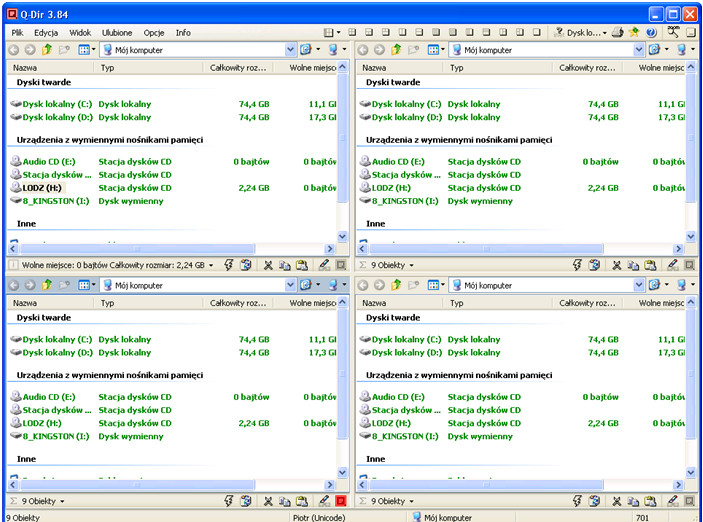Click the copy icon in top-left pane bar
This screenshot has width=703, height=522.
coord(285,265)
